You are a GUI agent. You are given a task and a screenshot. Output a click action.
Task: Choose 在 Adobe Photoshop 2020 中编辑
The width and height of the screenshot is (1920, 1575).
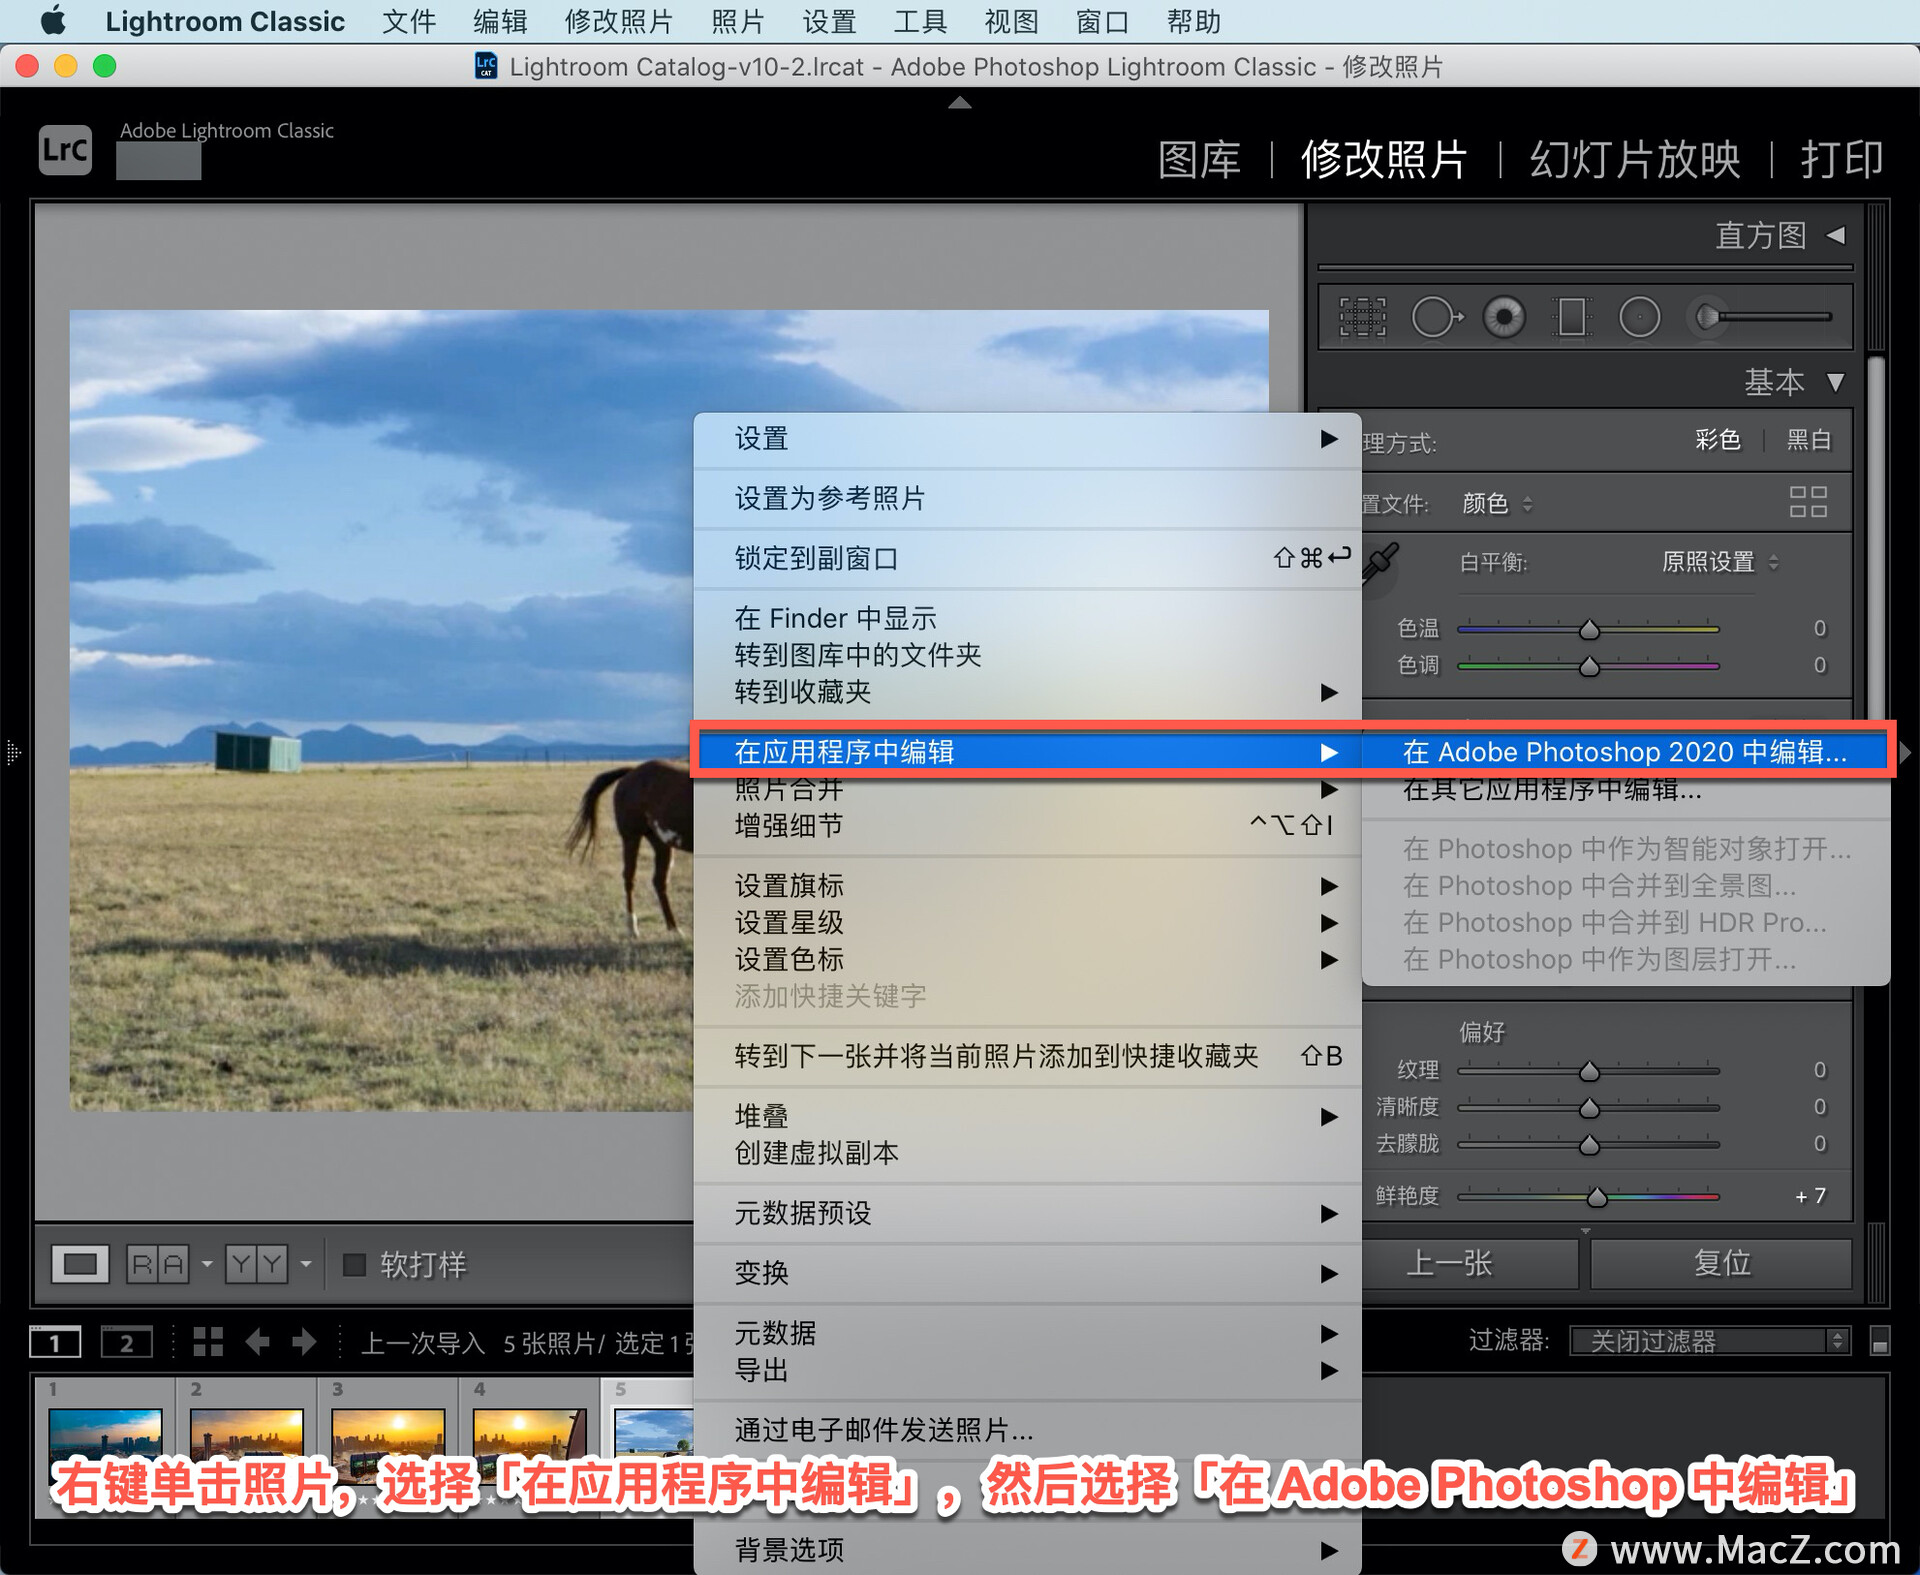(1625, 752)
